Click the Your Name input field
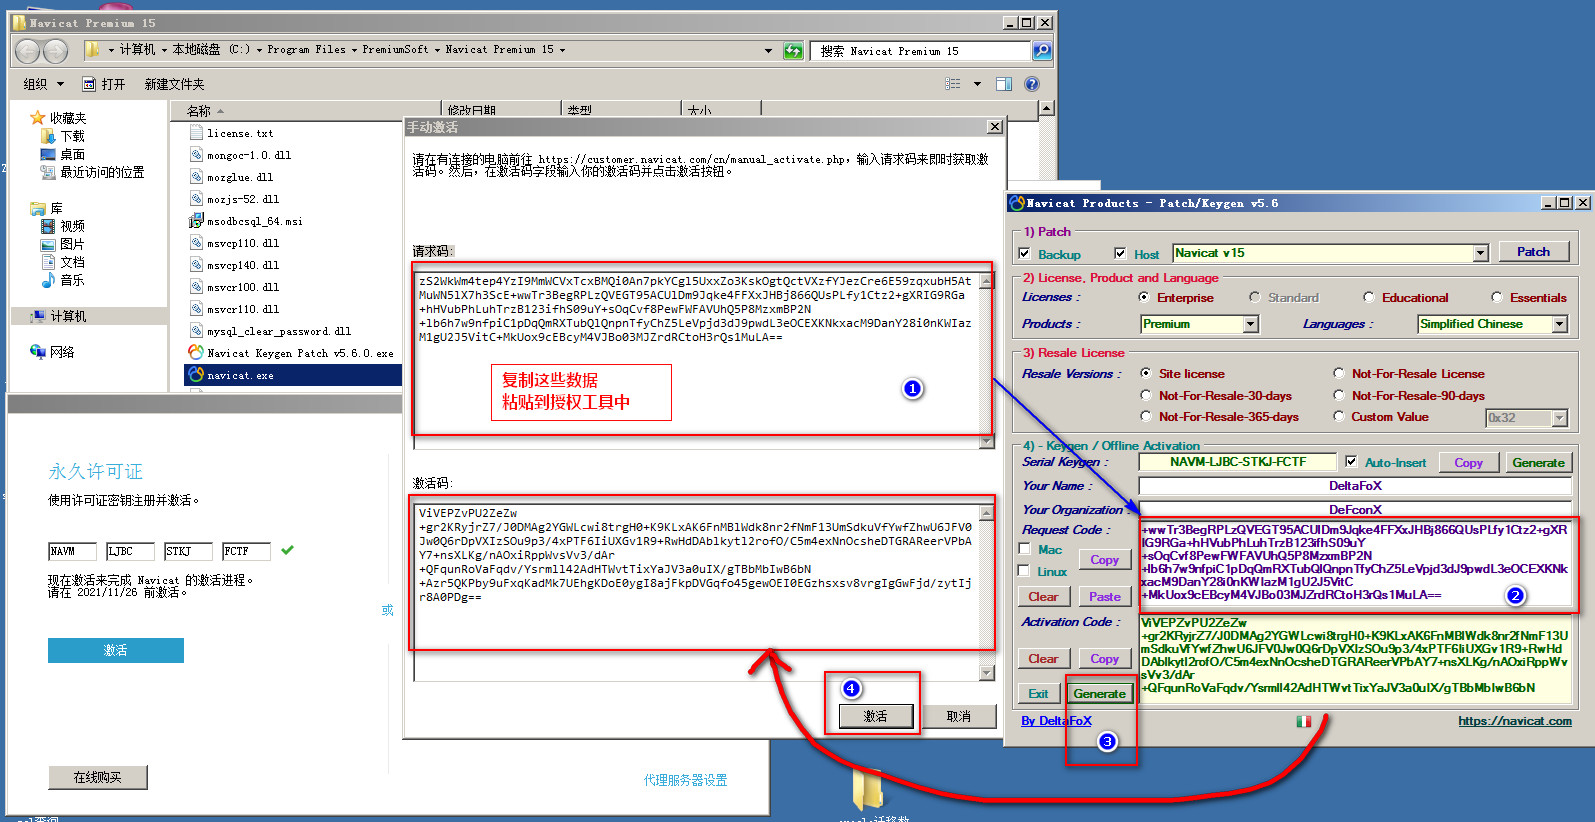Image resolution: width=1595 pixels, height=822 pixels. click(x=1354, y=486)
